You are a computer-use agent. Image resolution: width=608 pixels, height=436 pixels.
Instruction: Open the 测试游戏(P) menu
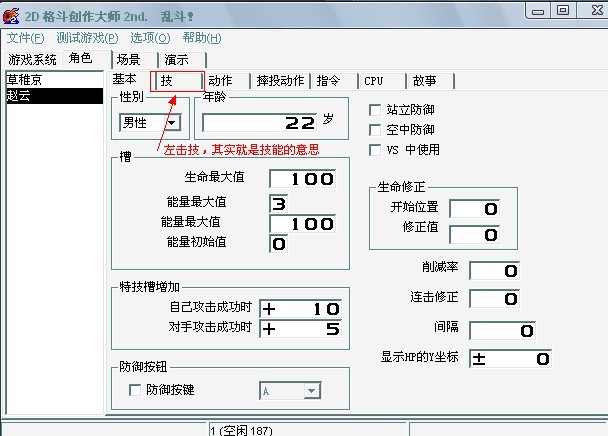tap(87, 38)
